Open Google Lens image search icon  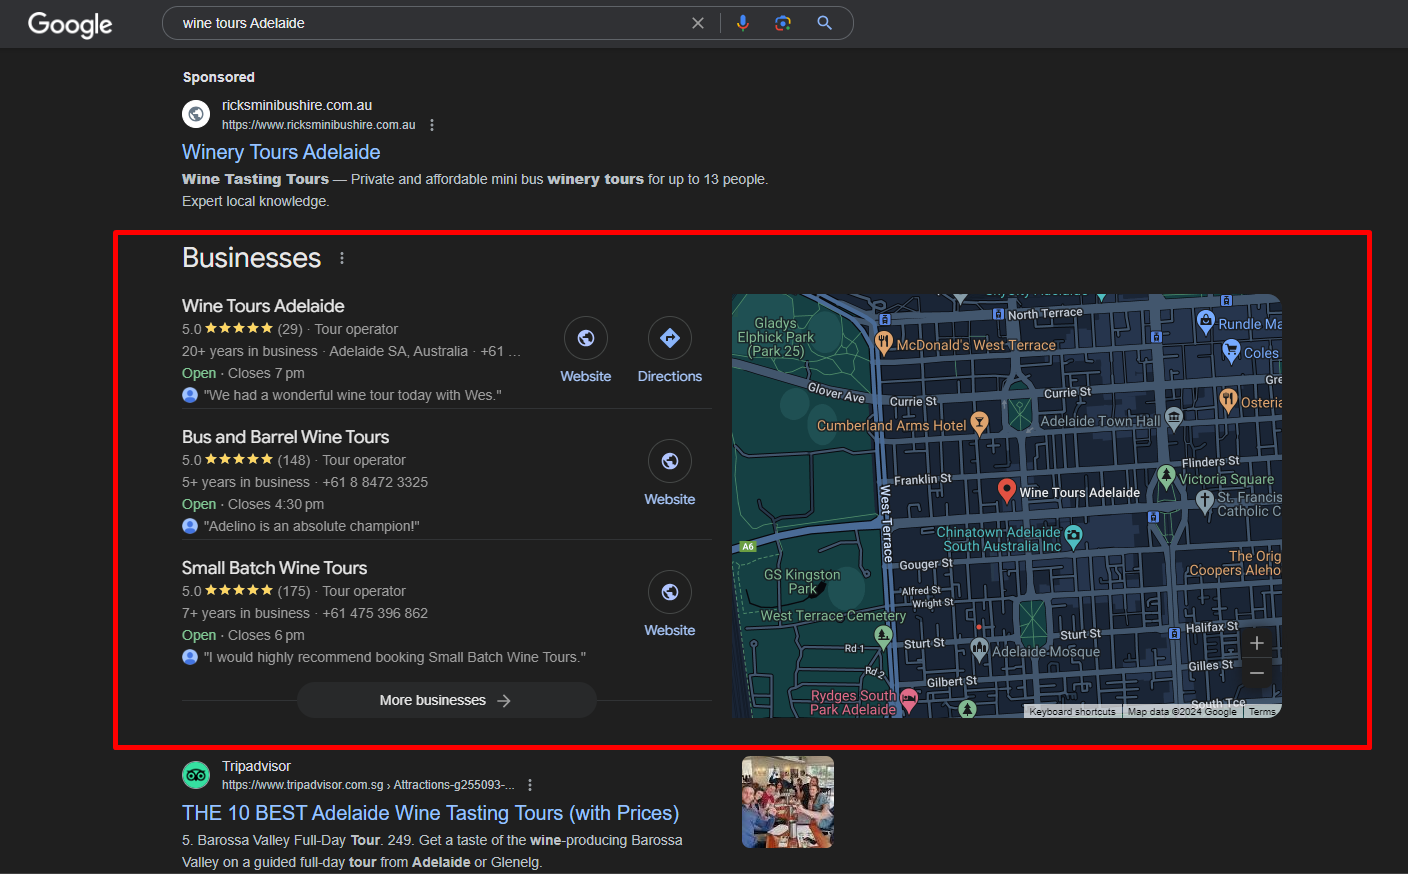783,23
